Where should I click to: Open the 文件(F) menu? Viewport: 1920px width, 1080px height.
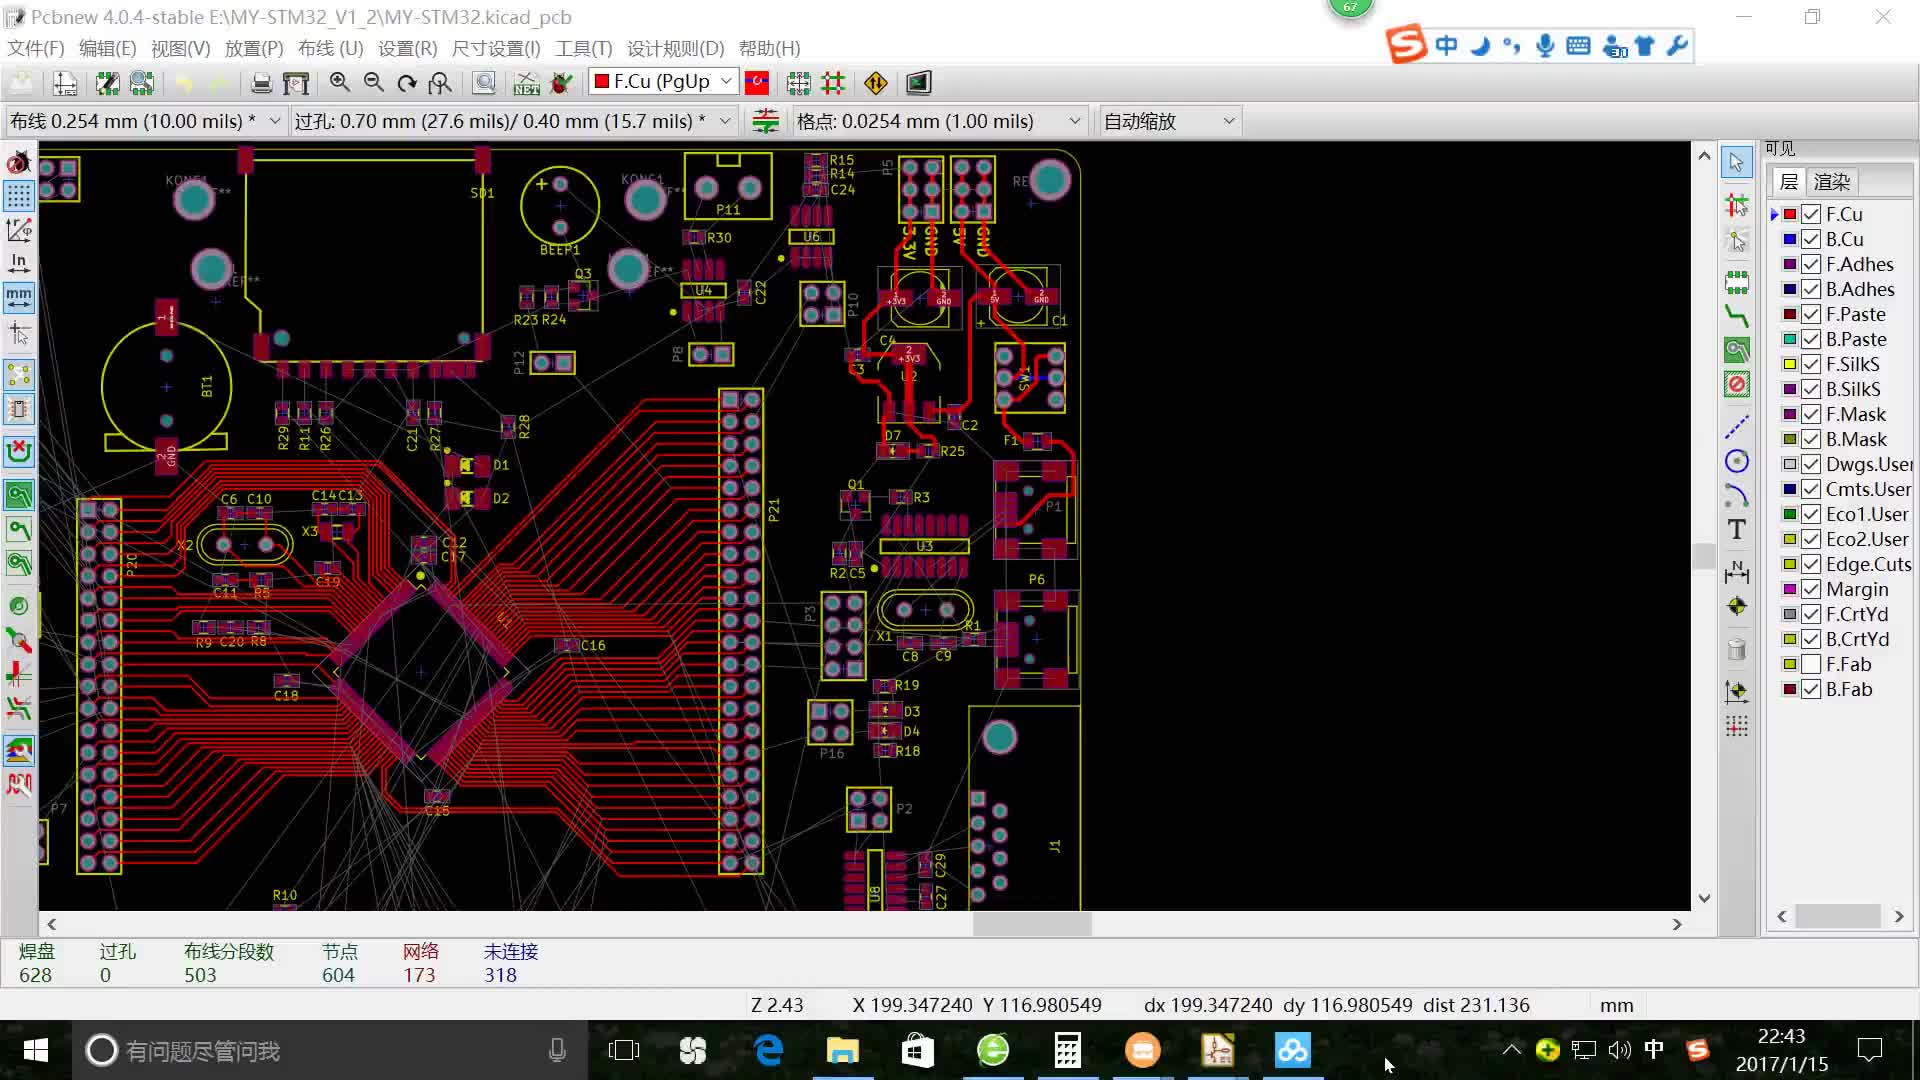[x=36, y=48]
